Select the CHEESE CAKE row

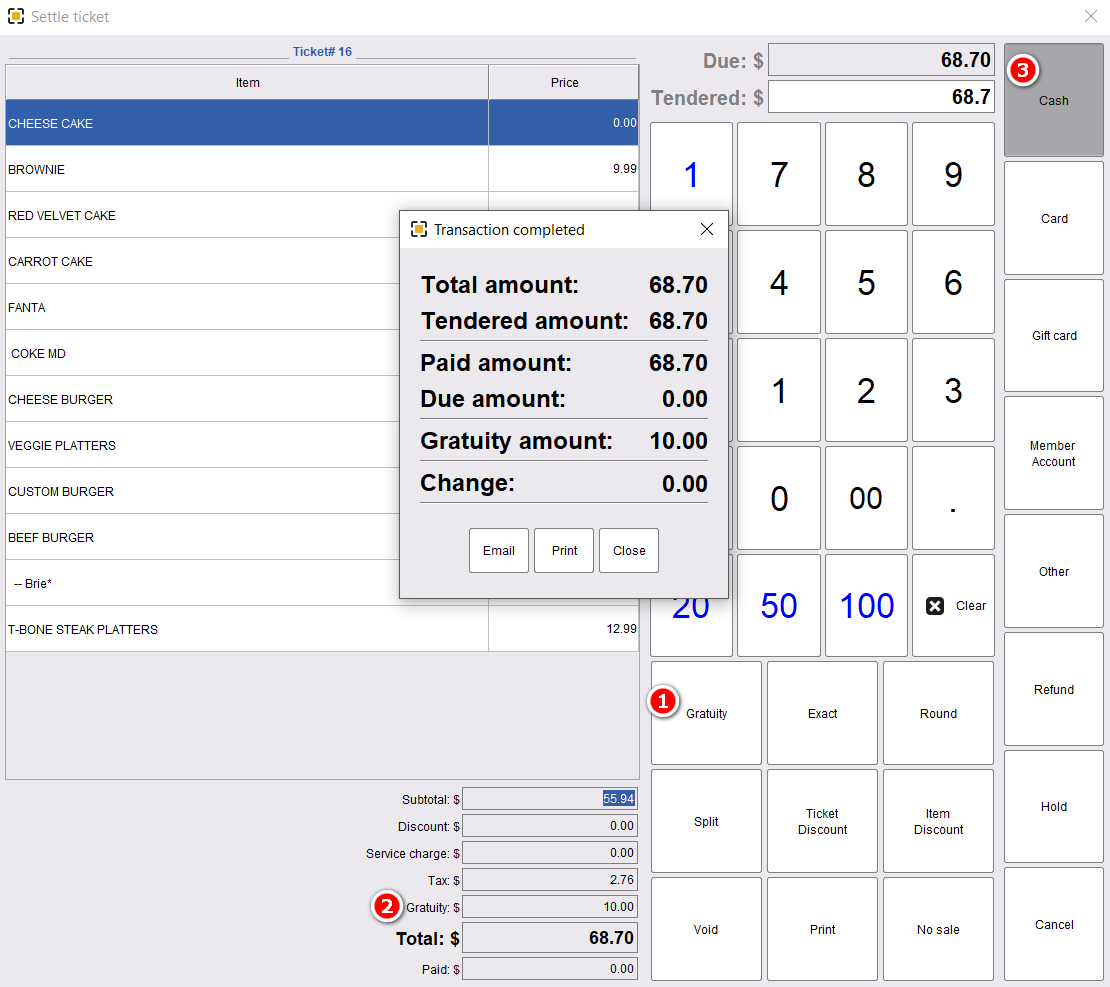click(x=322, y=122)
